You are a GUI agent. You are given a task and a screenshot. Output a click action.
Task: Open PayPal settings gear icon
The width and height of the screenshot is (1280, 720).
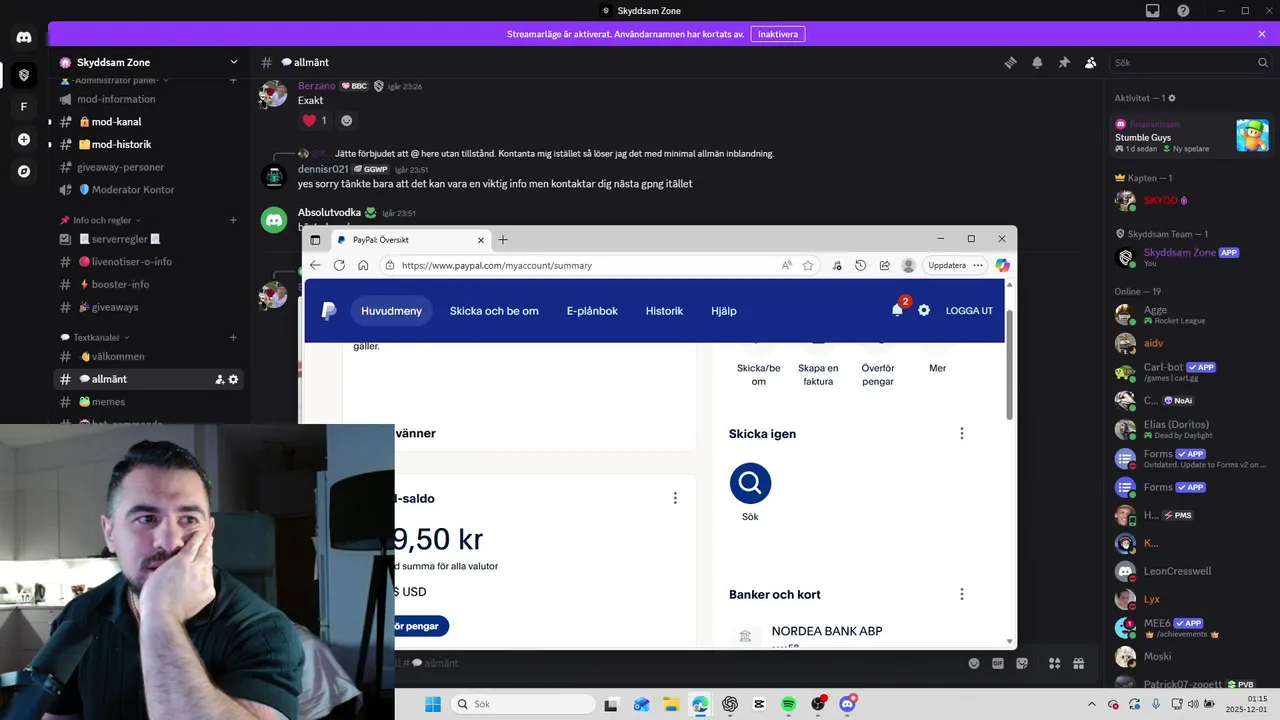tap(924, 310)
